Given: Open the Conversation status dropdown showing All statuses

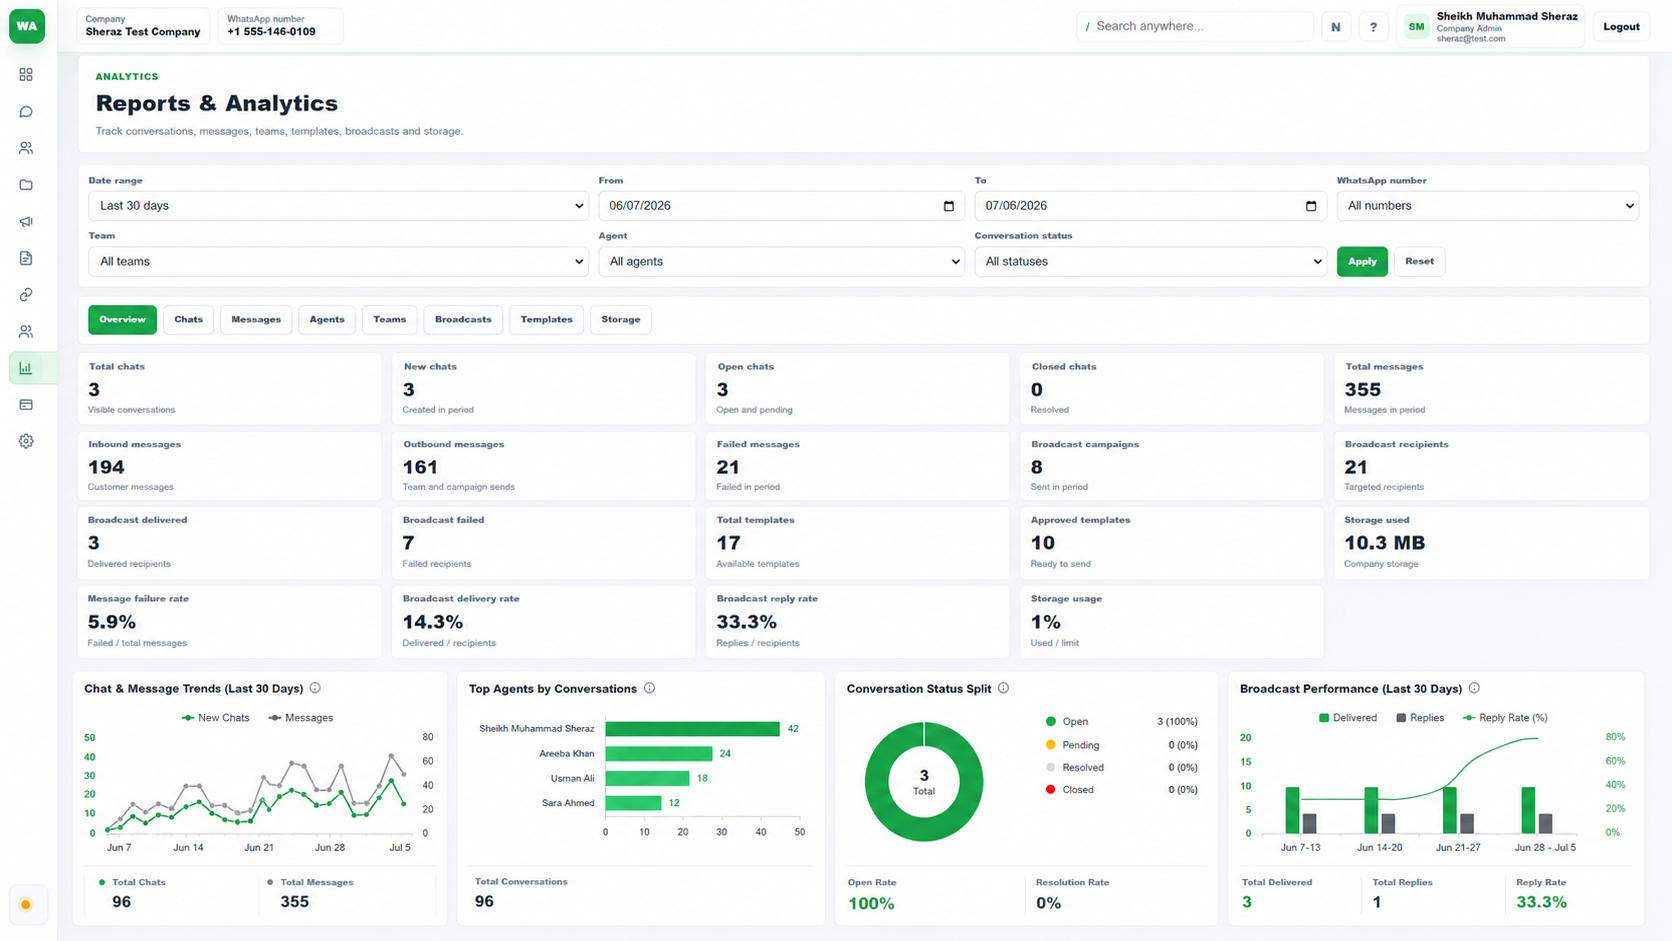Looking at the screenshot, I should pyautogui.click(x=1150, y=261).
